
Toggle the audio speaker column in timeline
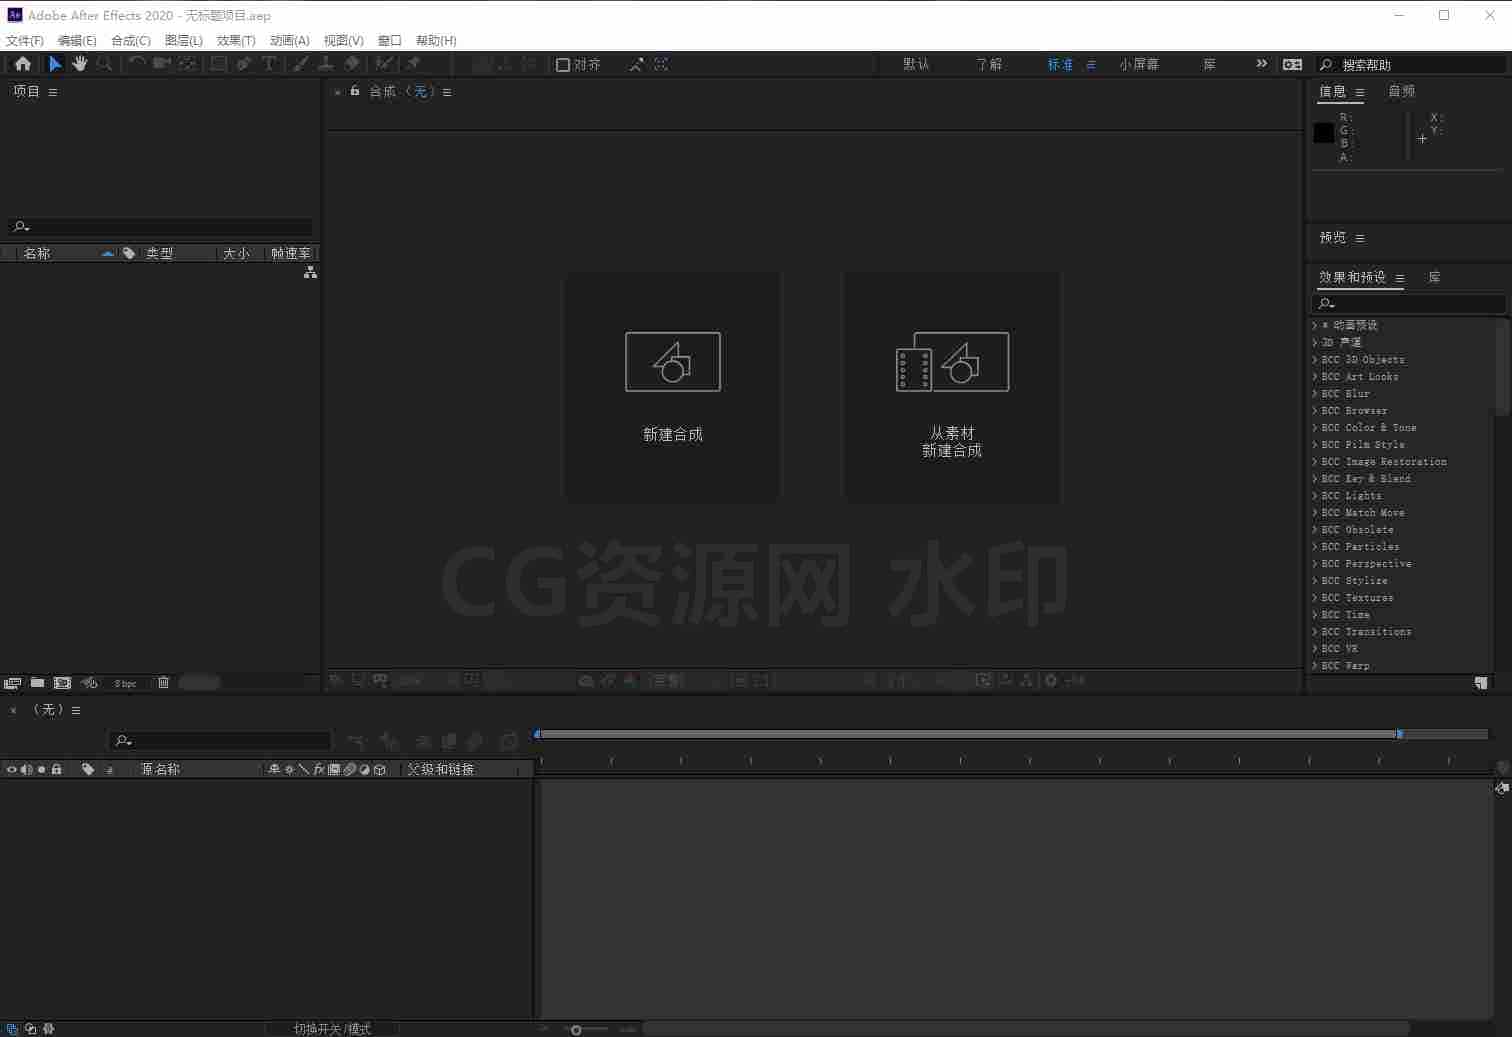pos(26,769)
